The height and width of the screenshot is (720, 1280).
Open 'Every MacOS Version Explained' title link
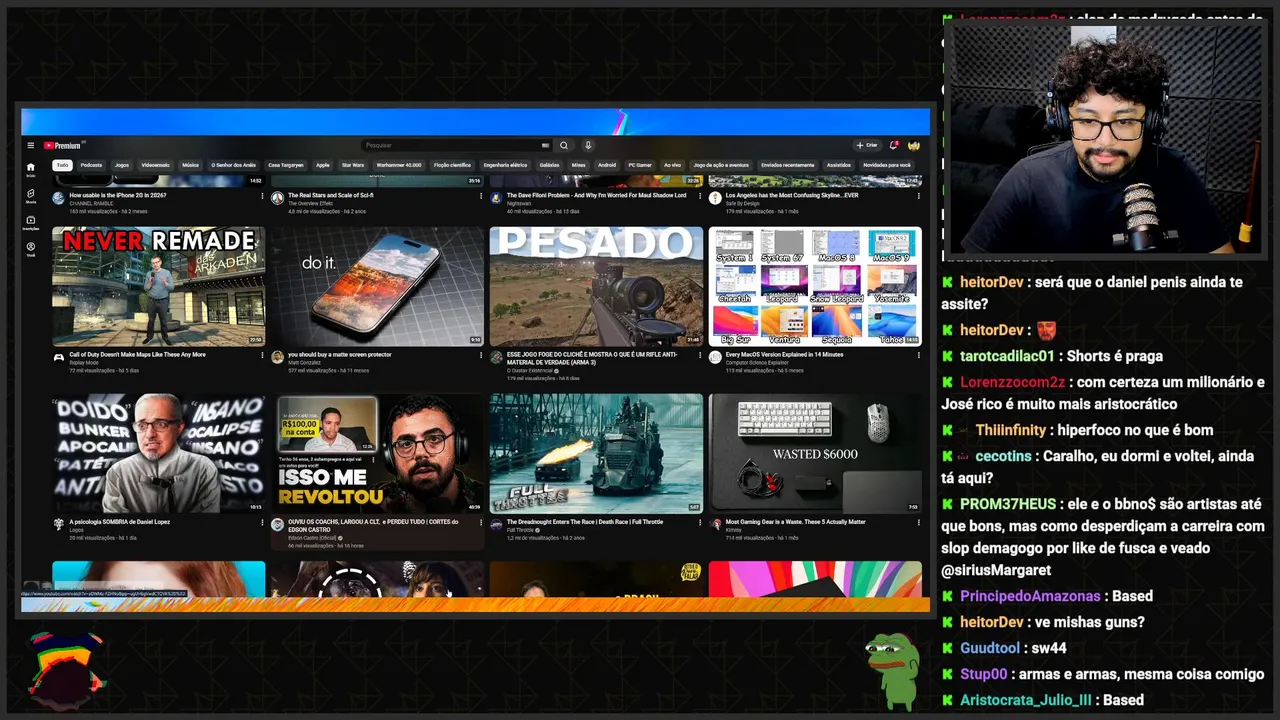(x=784, y=355)
